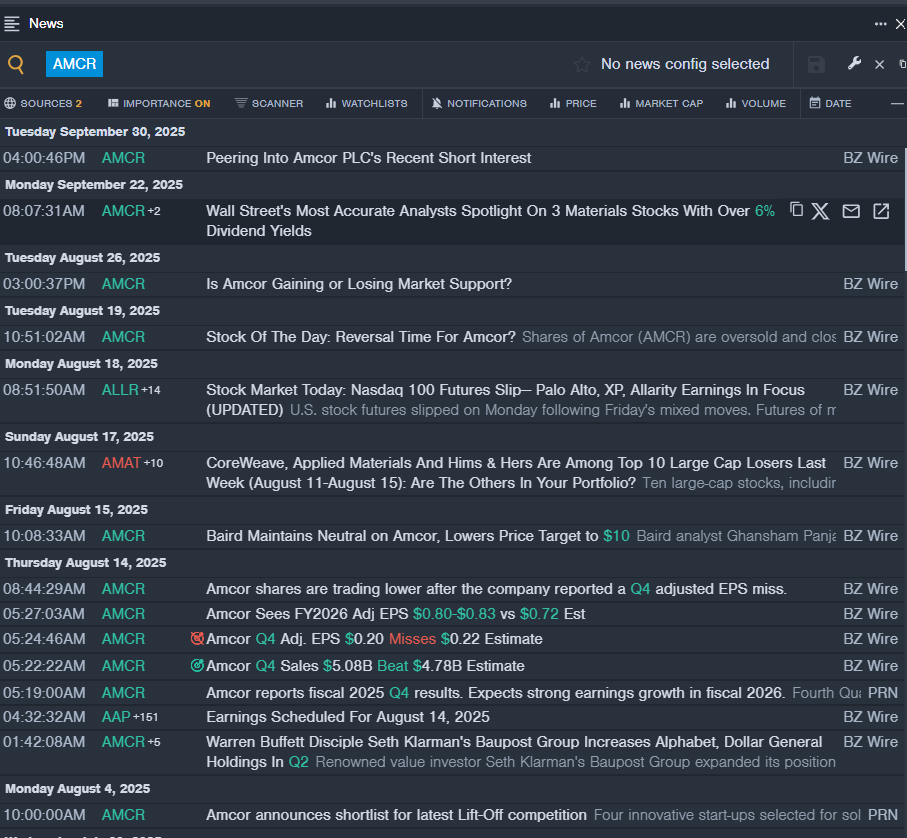Star the news config as favorite
Viewport: 907px width, 838px height.
pos(582,65)
